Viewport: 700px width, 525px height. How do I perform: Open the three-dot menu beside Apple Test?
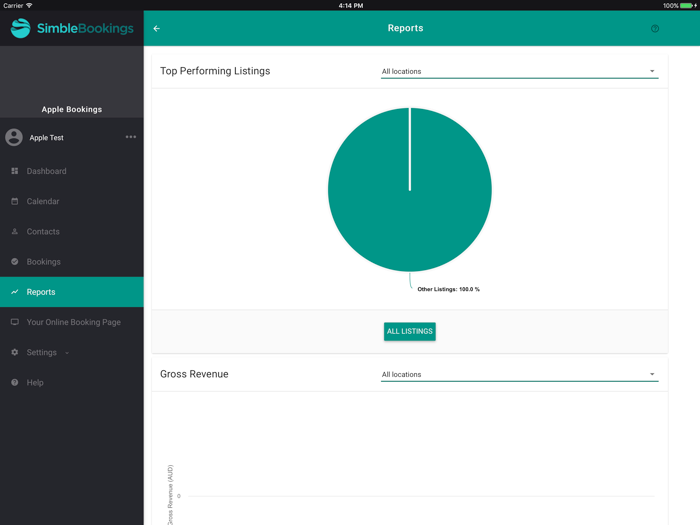click(131, 137)
